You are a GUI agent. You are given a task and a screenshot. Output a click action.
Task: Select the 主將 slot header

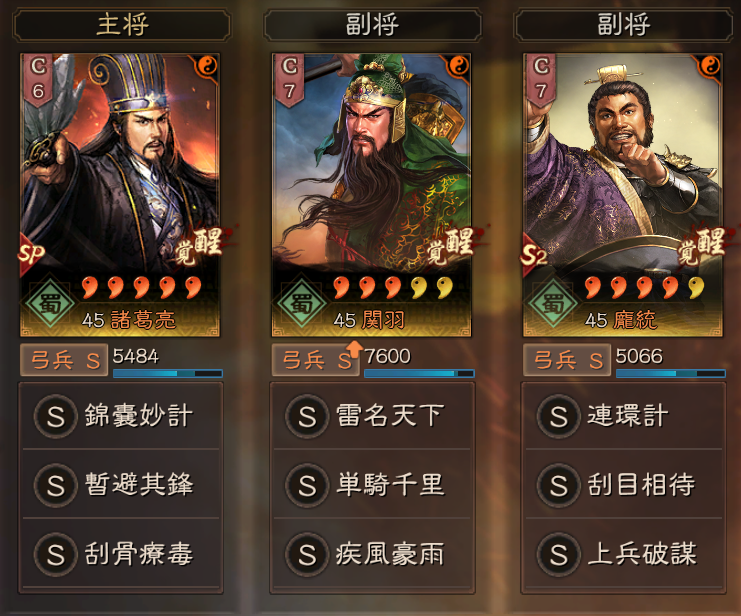(x=122, y=25)
